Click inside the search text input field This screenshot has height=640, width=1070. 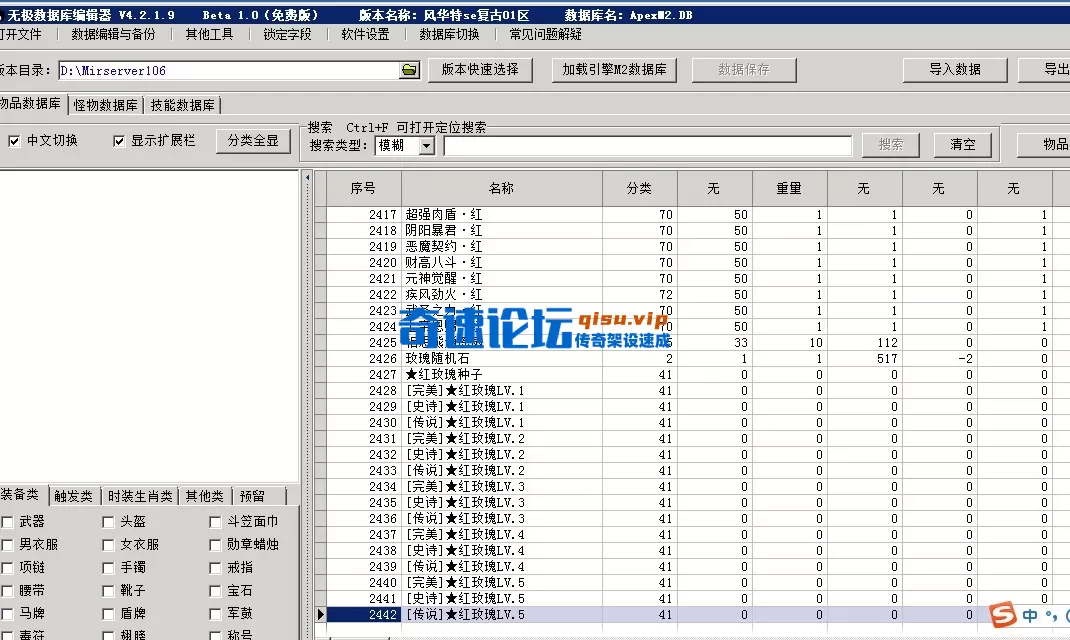pos(650,144)
